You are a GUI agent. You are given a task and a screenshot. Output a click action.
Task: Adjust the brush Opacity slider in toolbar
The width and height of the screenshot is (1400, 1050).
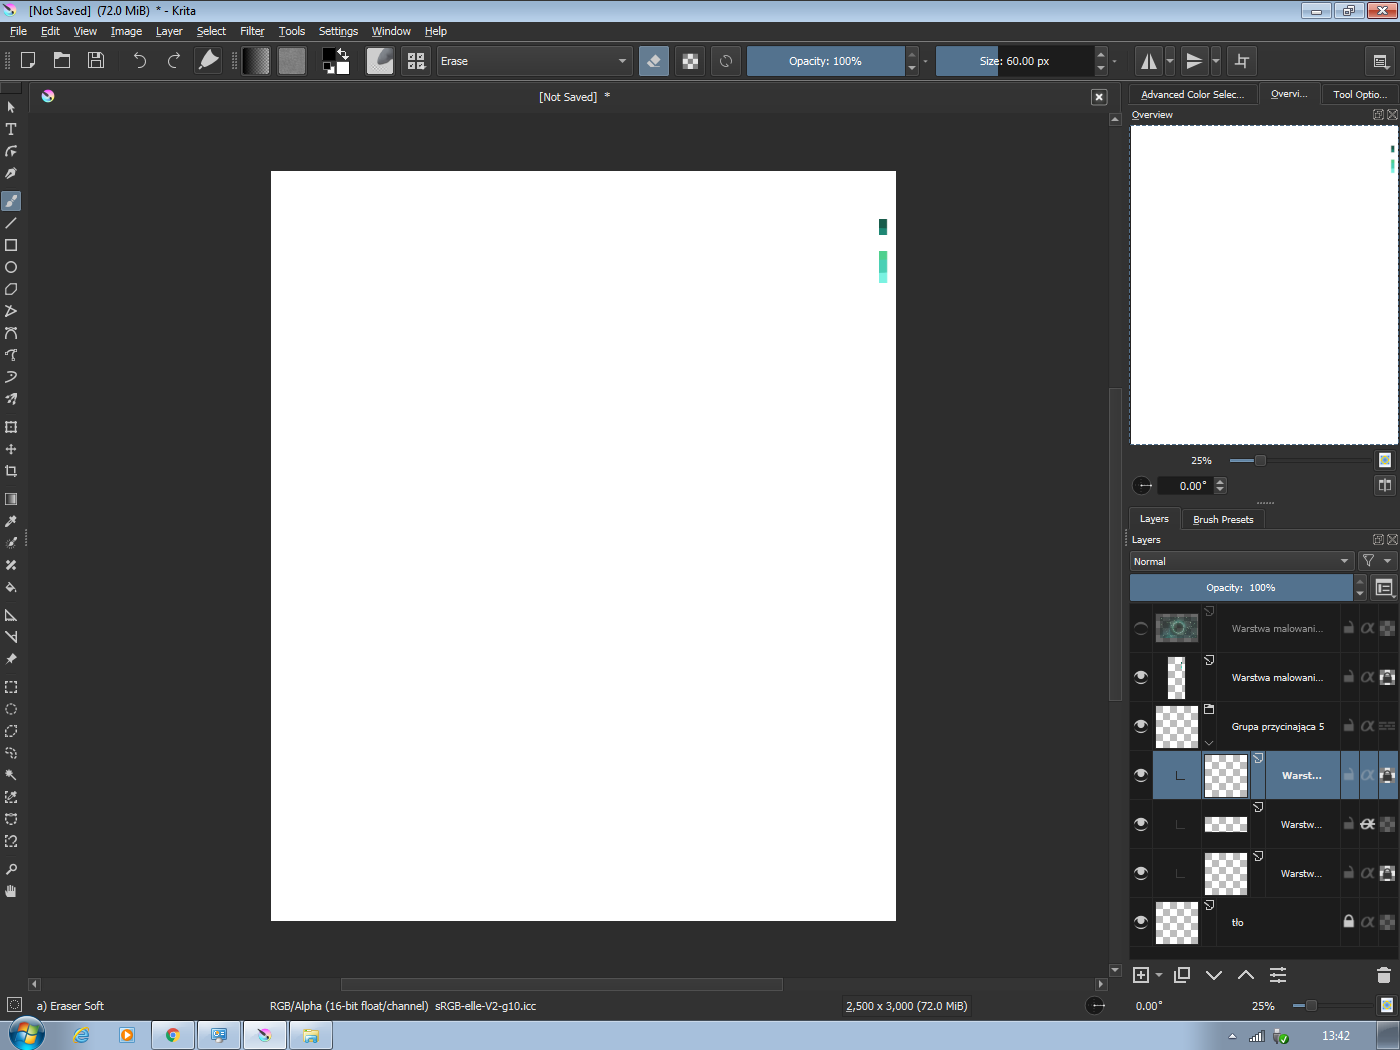pos(825,61)
